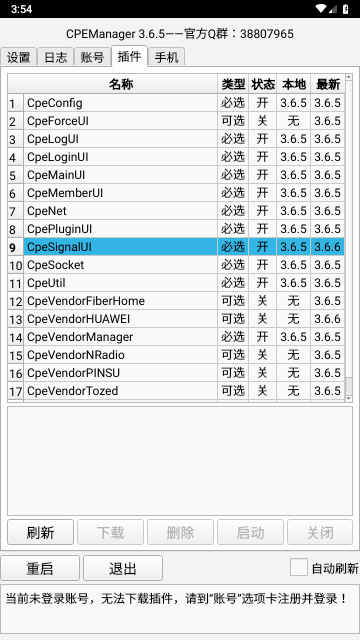360x640 pixels.
Task: Click row number 9 header
Action: click(x=16, y=247)
